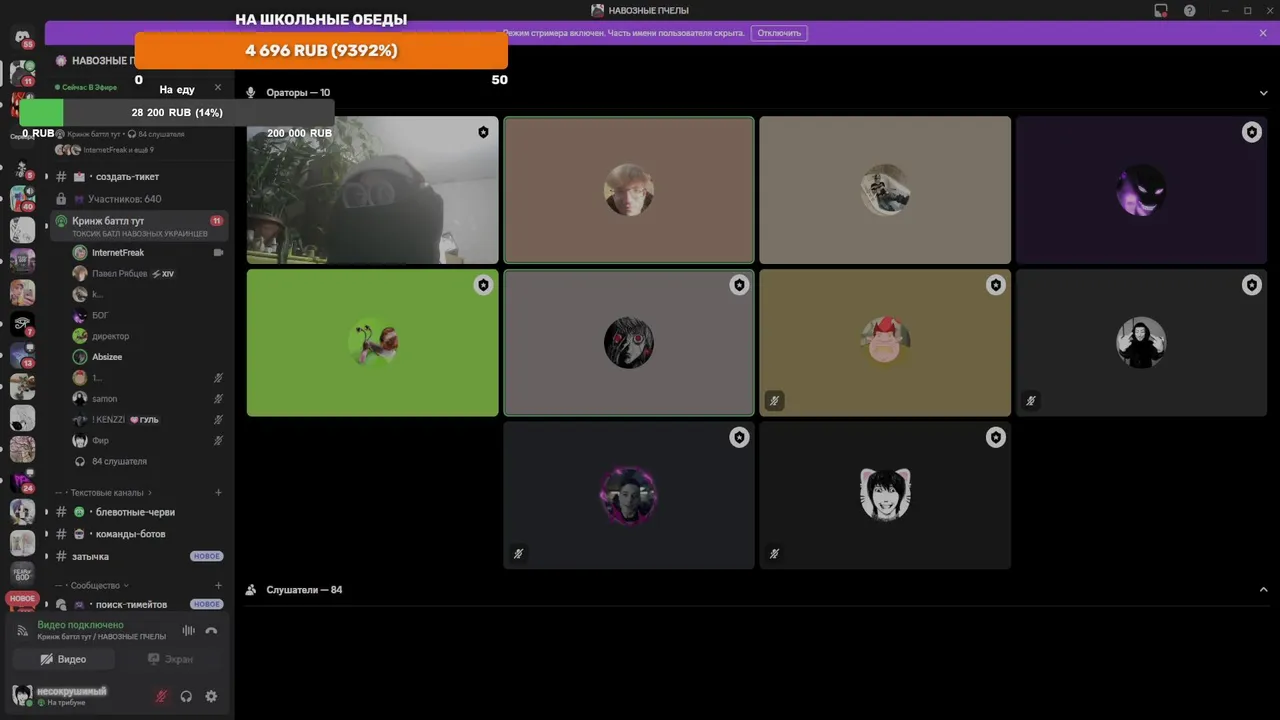Expand threads arrow next to блевотные-черви
The width and height of the screenshot is (1280, 720).
[x=46, y=512]
